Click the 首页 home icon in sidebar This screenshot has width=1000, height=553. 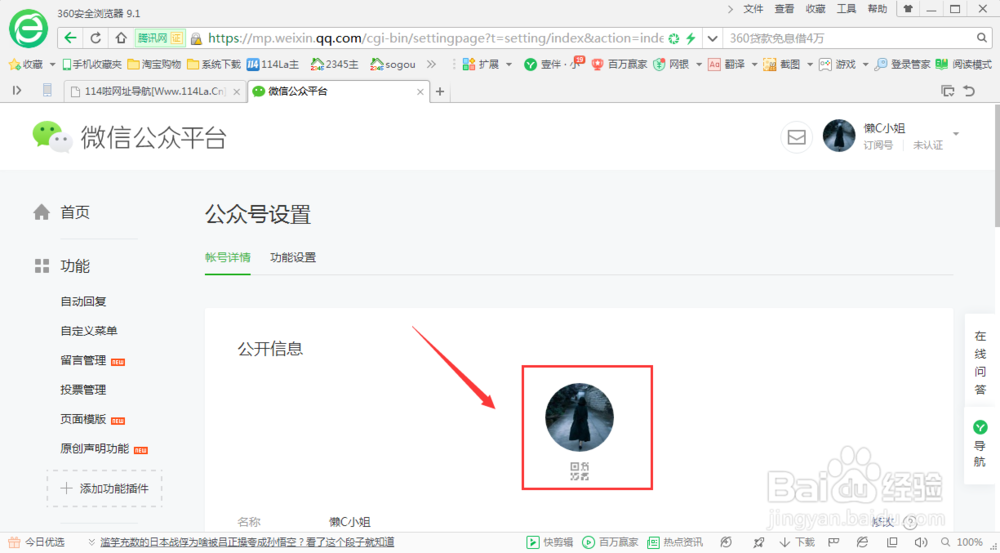[x=41, y=212]
